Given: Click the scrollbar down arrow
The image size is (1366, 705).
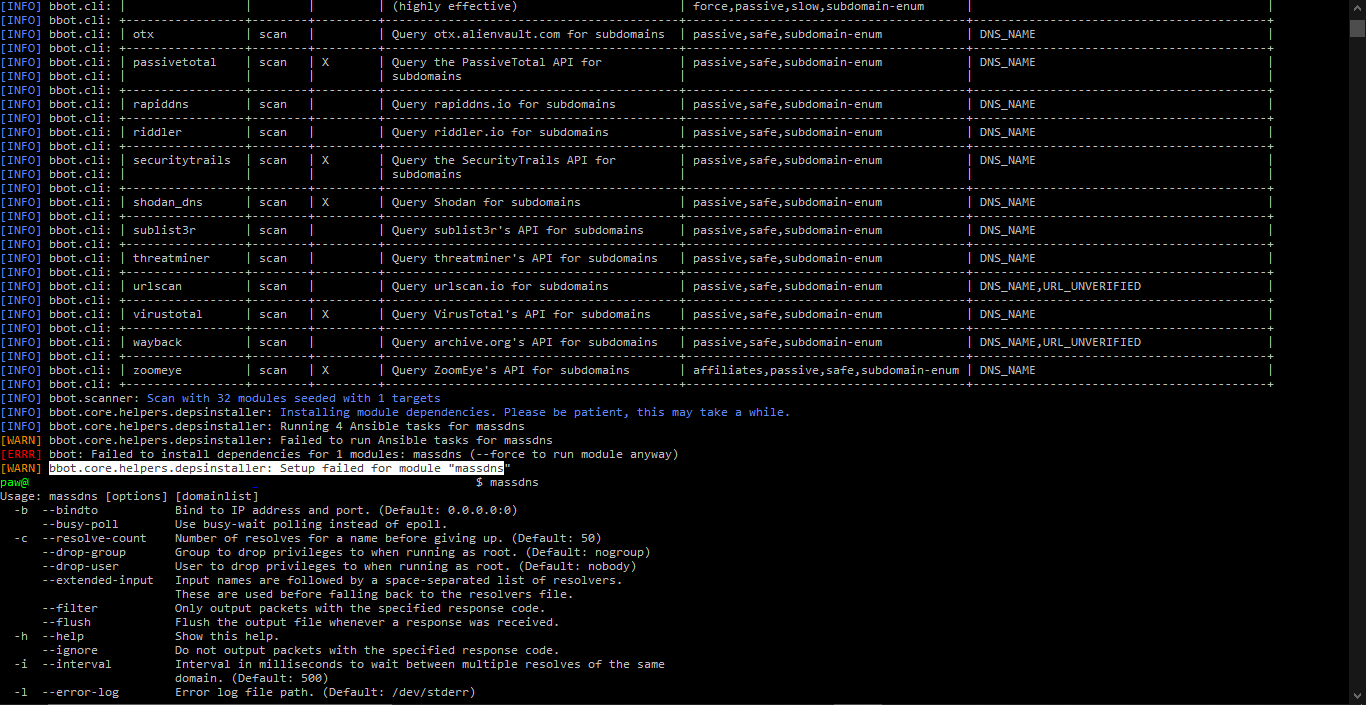Looking at the screenshot, I should pyautogui.click(x=1359, y=697).
